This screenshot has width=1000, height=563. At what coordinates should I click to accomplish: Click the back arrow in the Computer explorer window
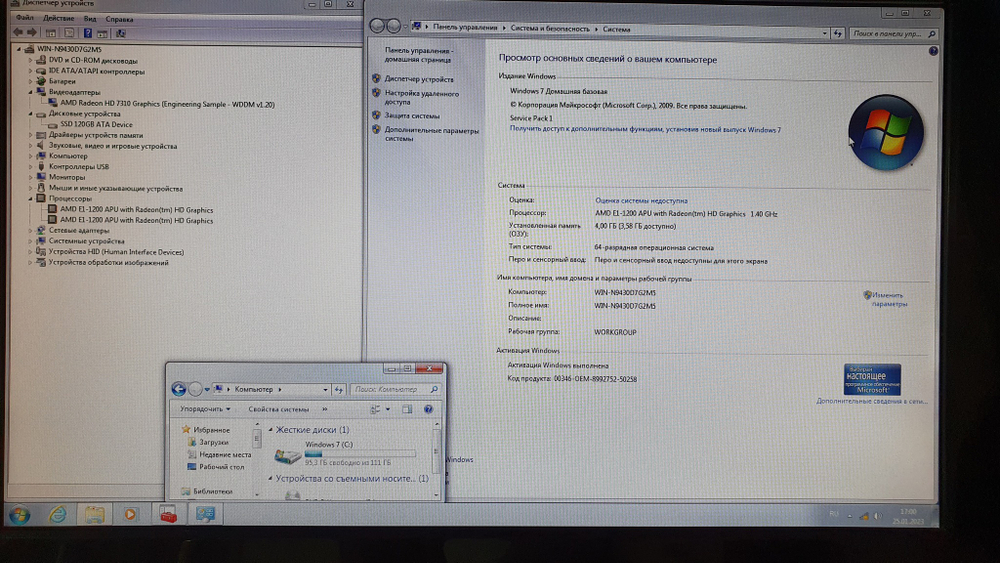click(179, 389)
